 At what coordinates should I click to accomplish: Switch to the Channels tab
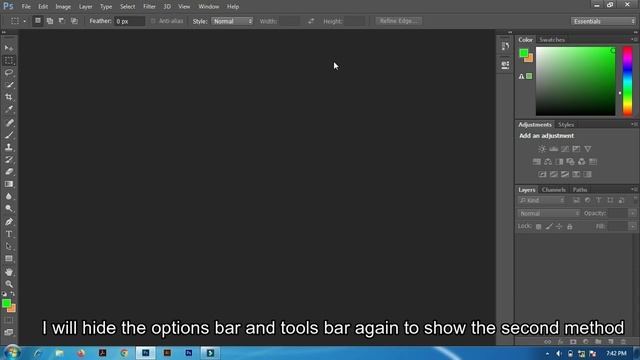coord(553,190)
